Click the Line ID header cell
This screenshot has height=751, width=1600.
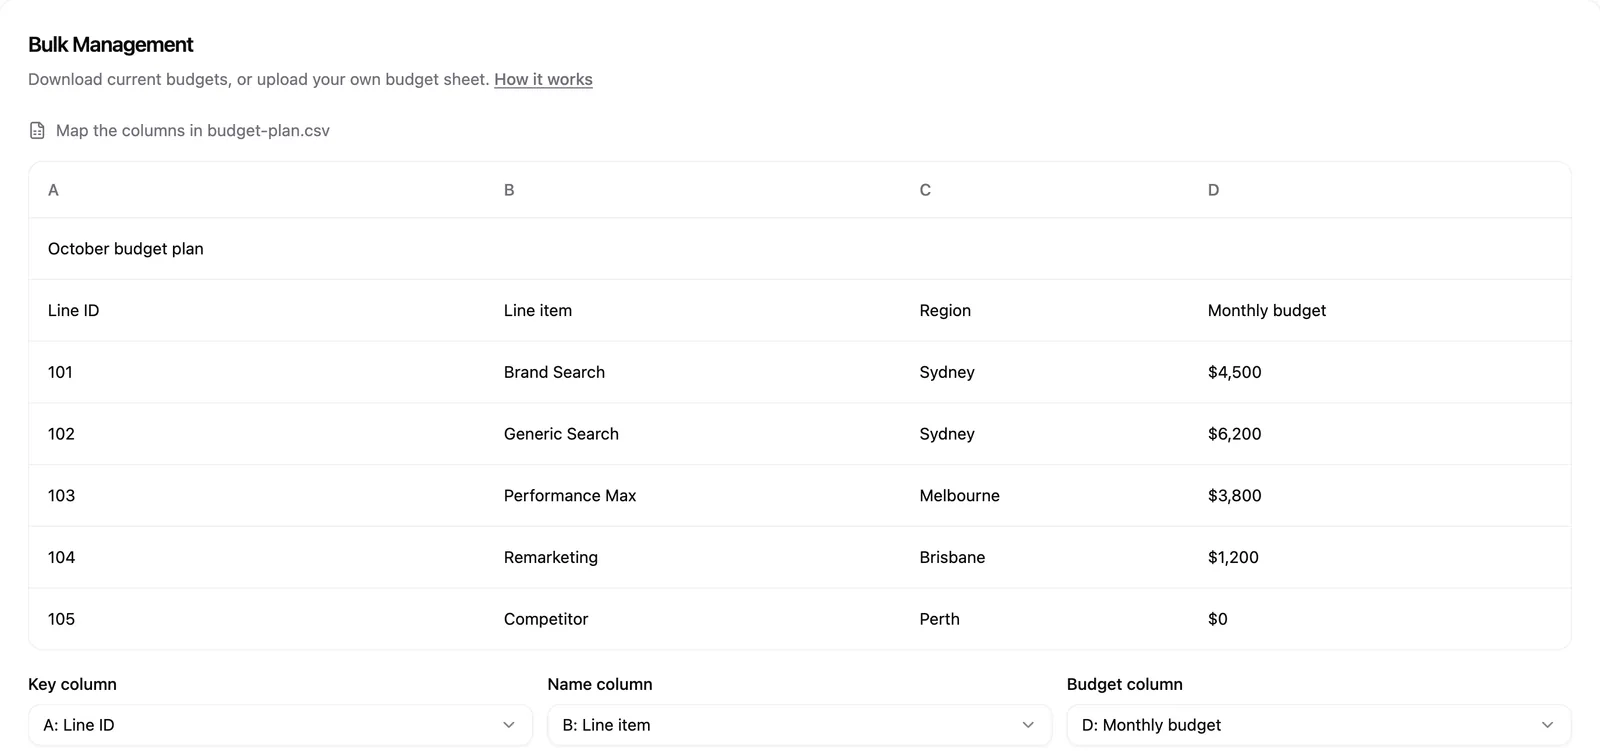click(x=257, y=311)
